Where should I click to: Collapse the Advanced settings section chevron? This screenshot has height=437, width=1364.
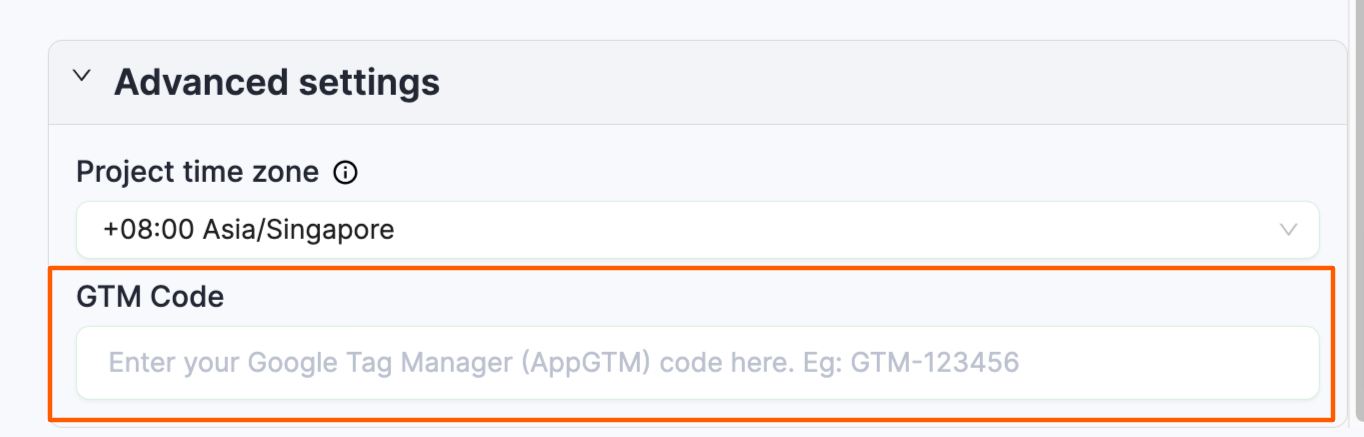[x=83, y=76]
